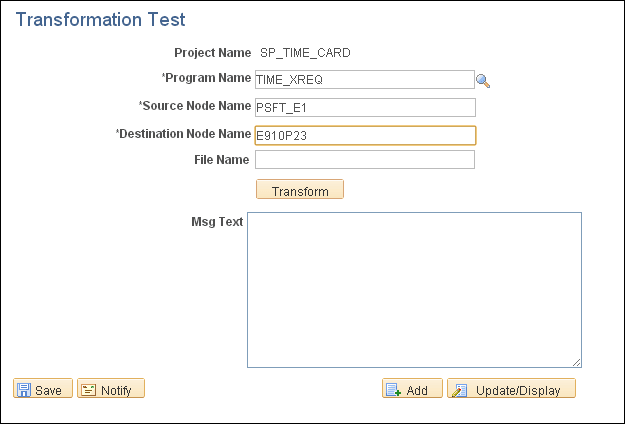Click the Msg Text label
Image resolution: width=625 pixels, height=424 pixels.
[217, 222]
